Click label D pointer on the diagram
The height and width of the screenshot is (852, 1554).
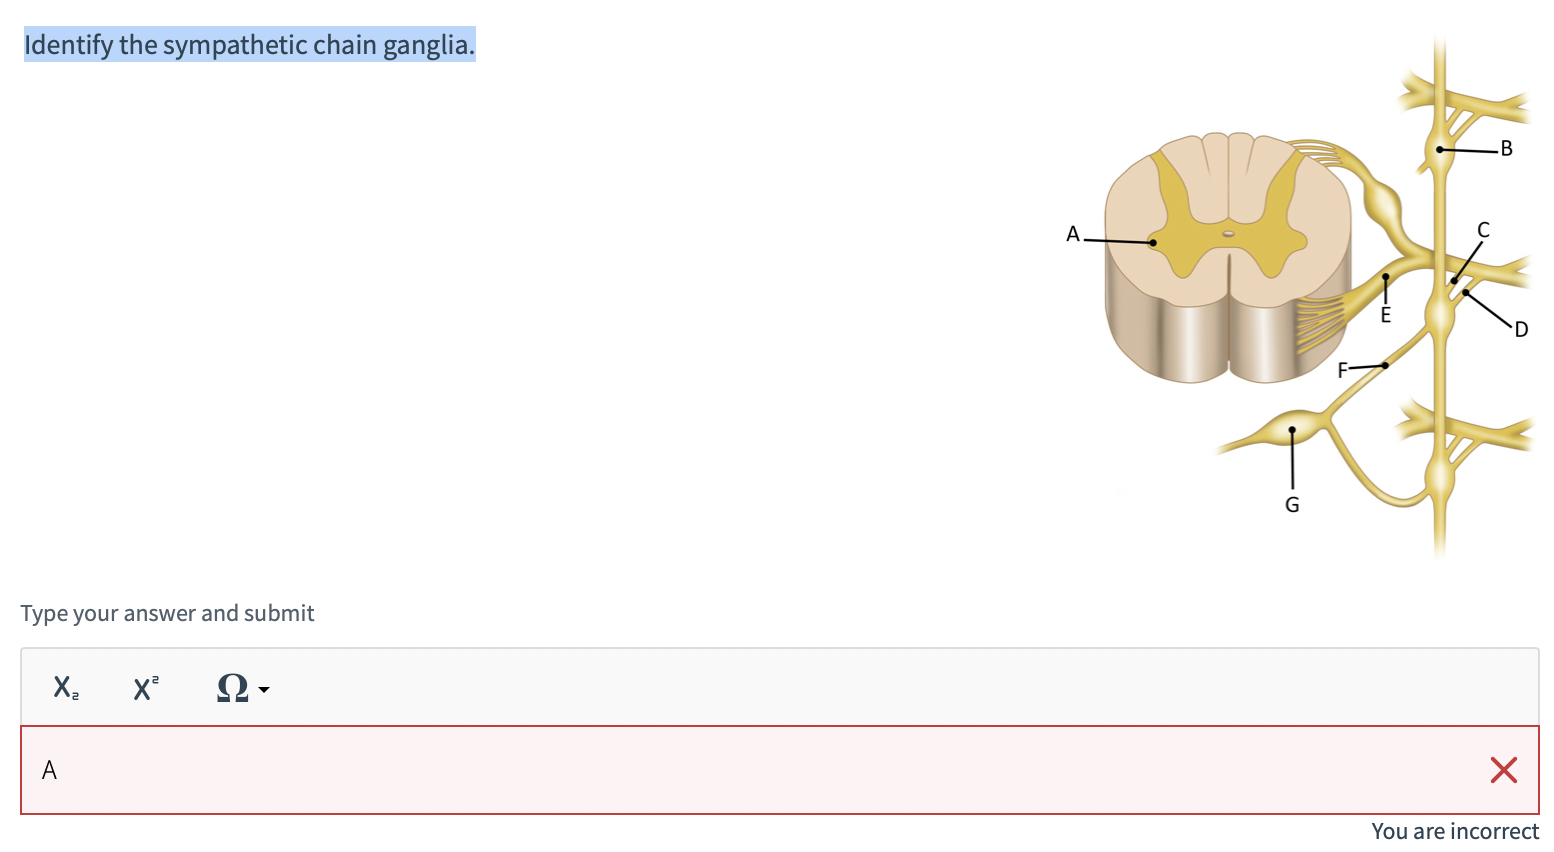1519,329
